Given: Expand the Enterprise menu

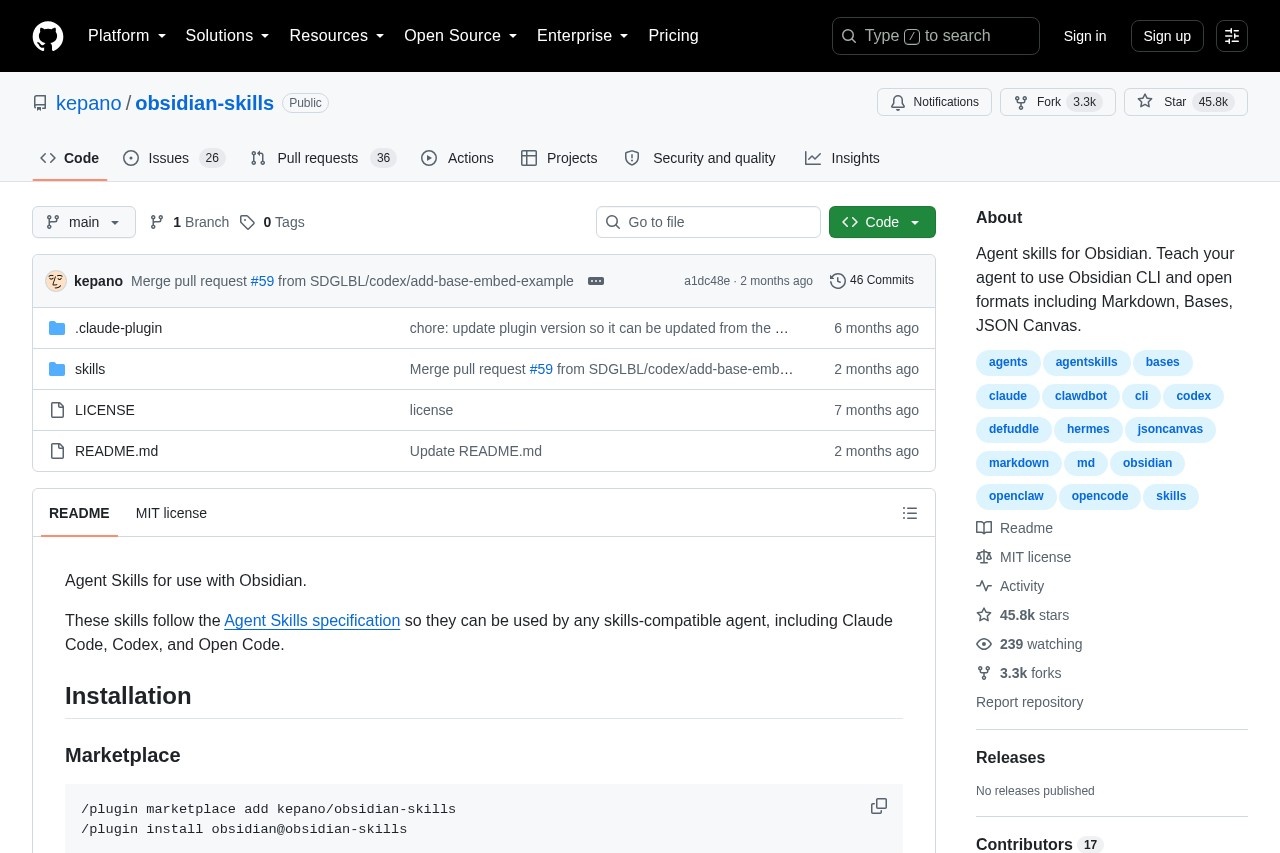Looking at the screenshot, I should (x=583, y=36).
